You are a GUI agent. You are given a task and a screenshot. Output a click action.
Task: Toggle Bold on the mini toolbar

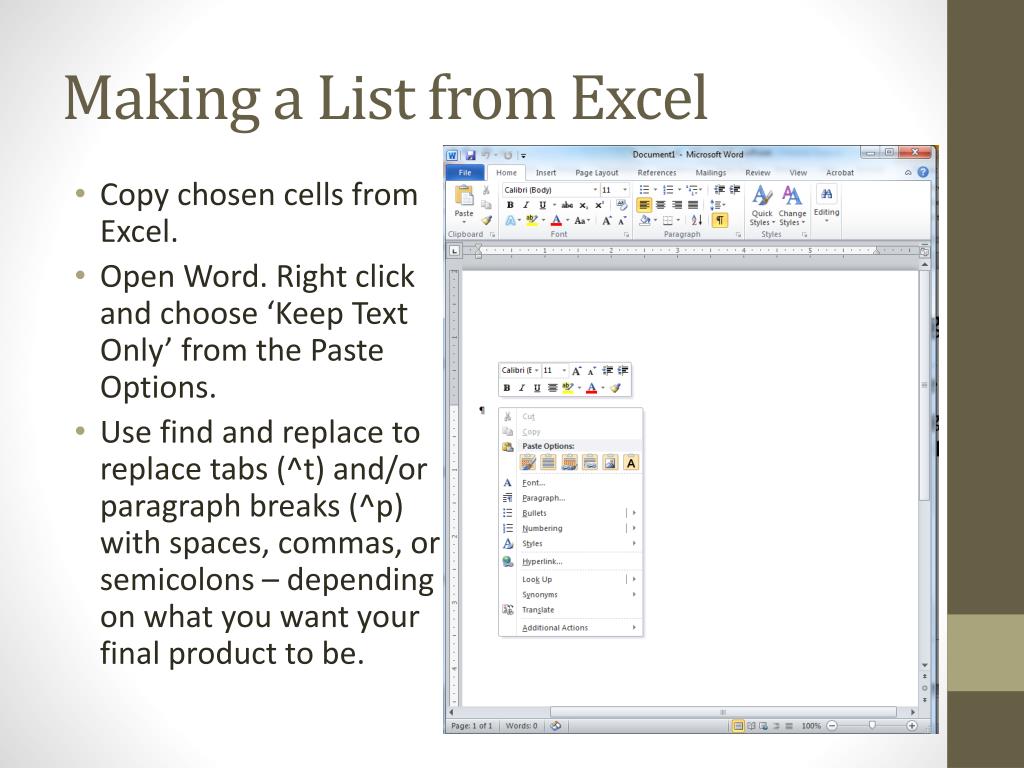pyautogui.click(x=507, y=388)
